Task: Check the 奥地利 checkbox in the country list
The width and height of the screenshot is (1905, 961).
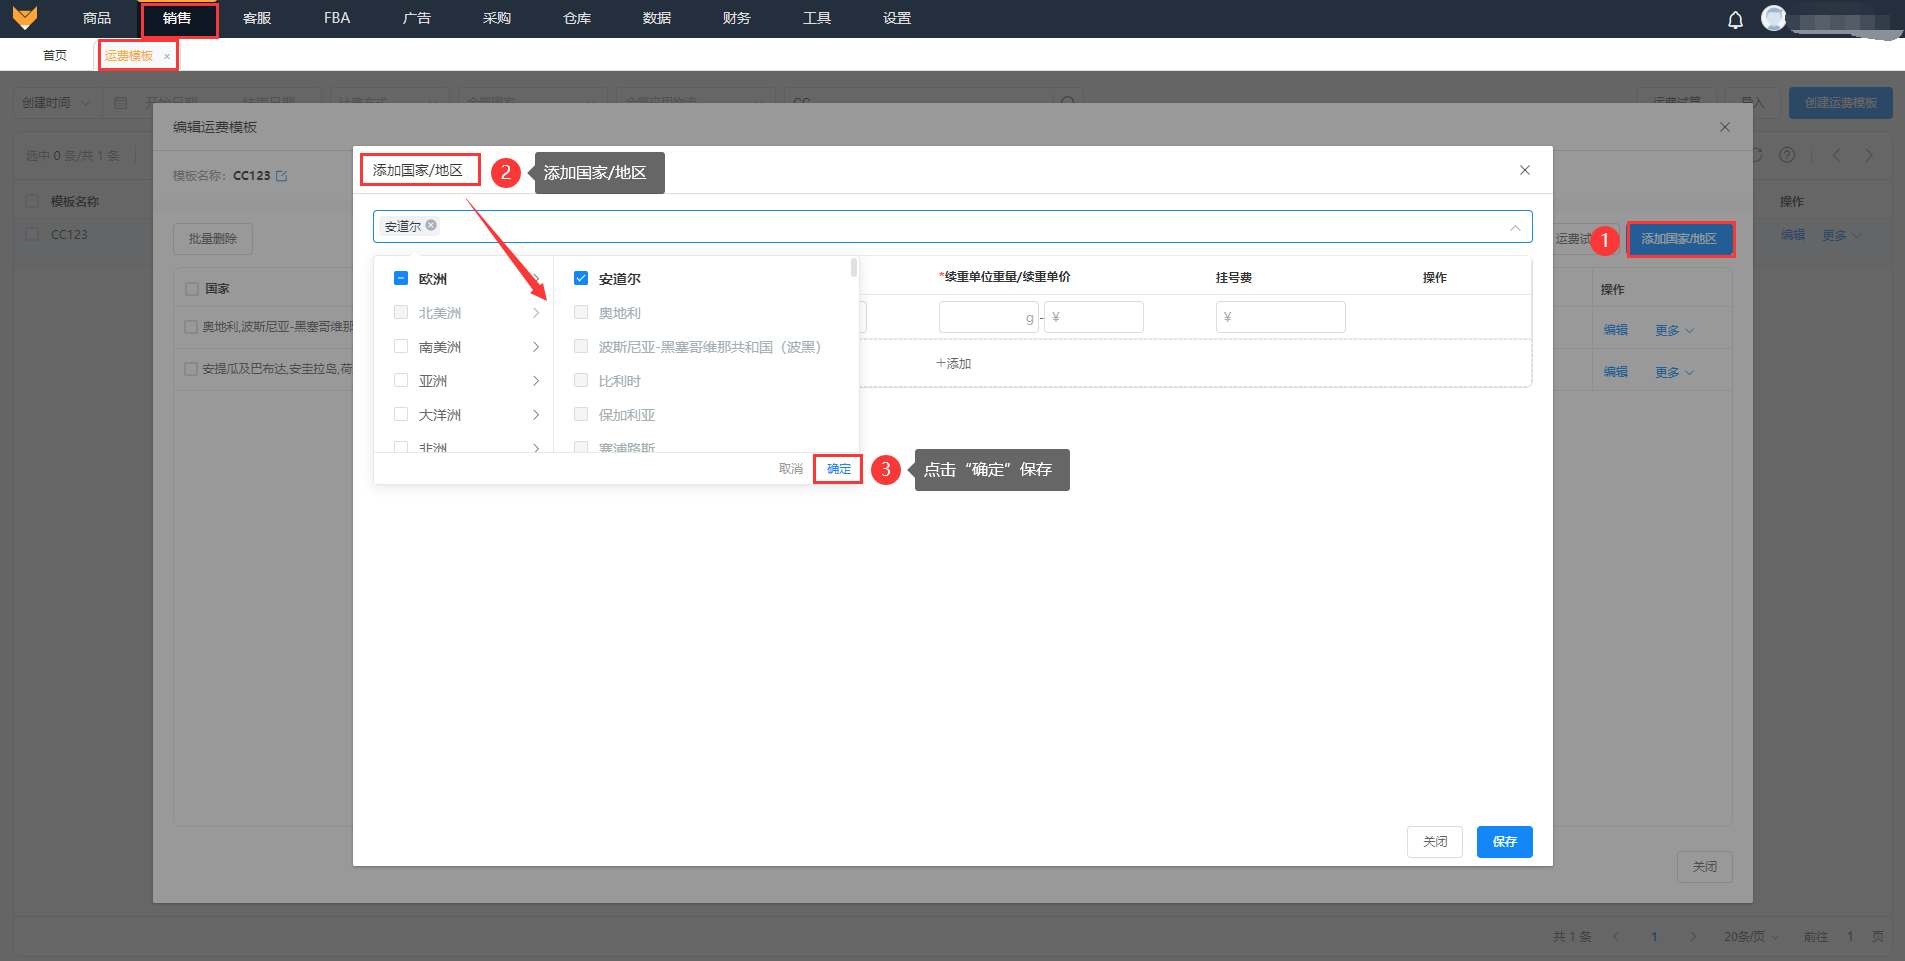Action: (x=581, y=312)
